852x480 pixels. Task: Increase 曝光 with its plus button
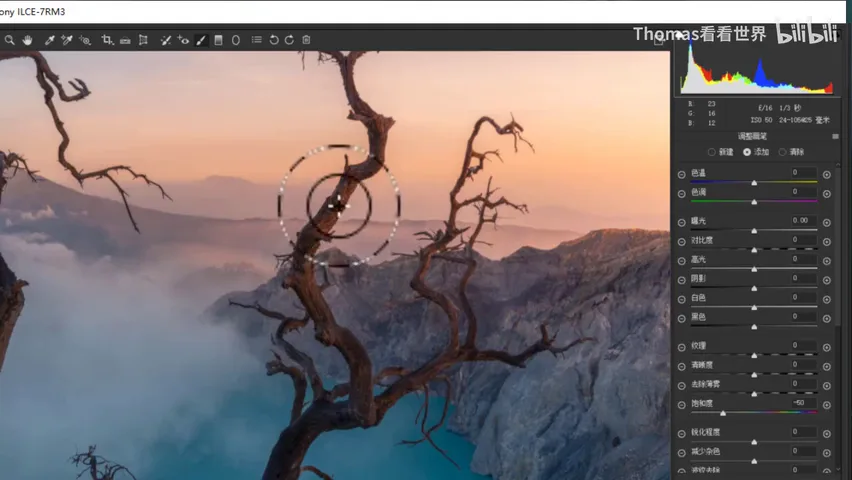[826, 222]
